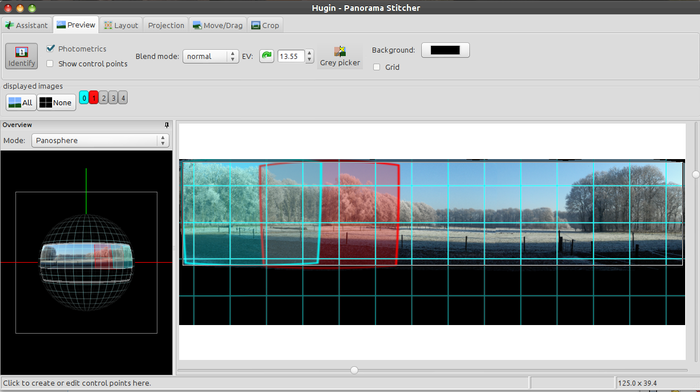Toggle image 1 red button
Viewport: 700px width, 392px height.
pyautogui.click(x=94, y=98)
